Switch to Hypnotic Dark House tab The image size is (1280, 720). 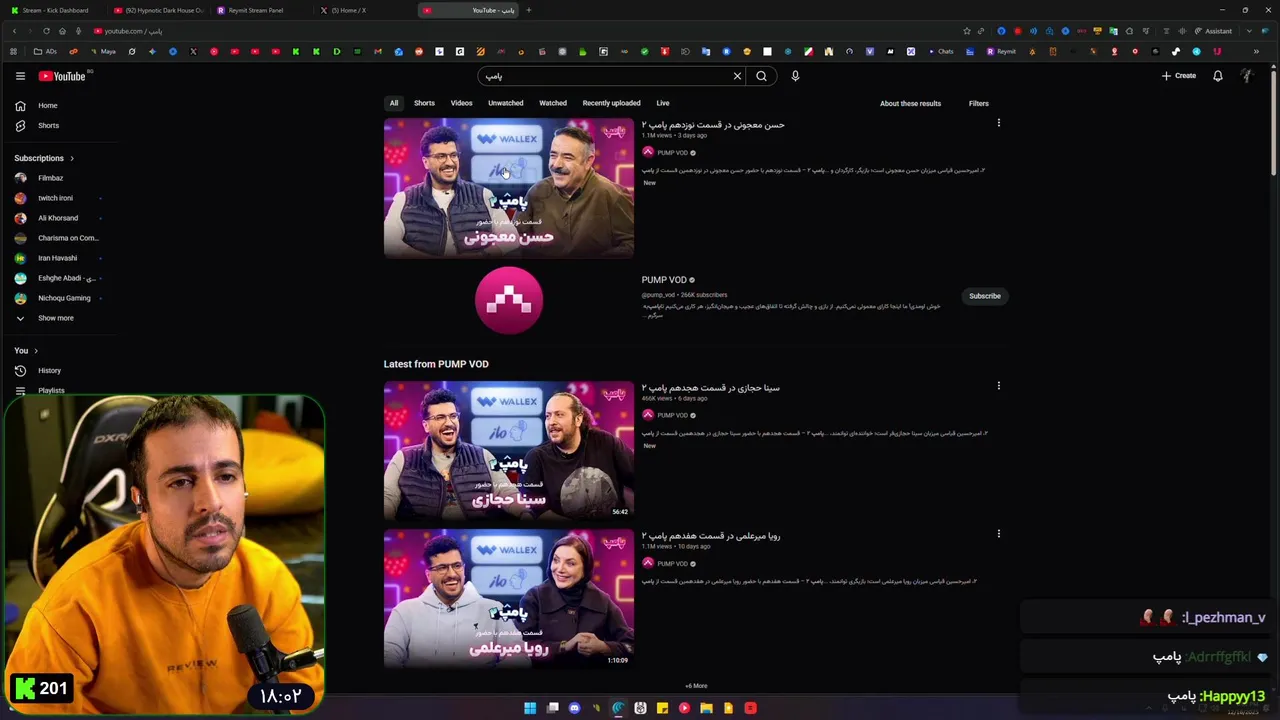(x=160, y=10)
